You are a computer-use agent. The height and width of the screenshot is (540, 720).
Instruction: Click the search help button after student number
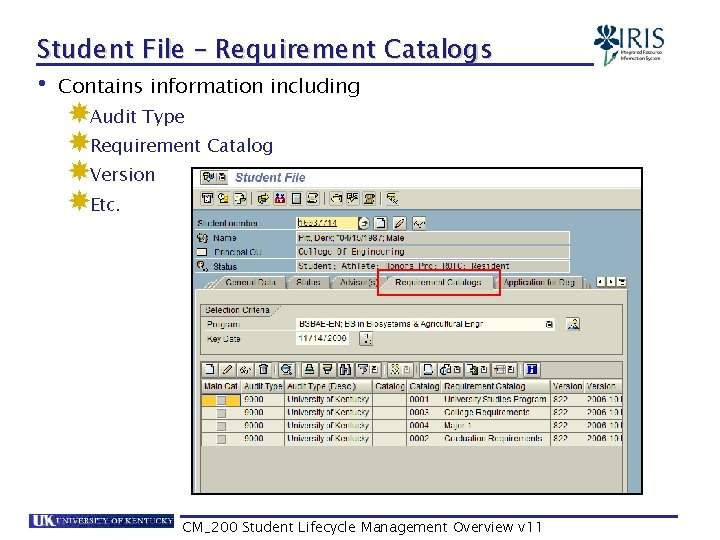[364, 223]
